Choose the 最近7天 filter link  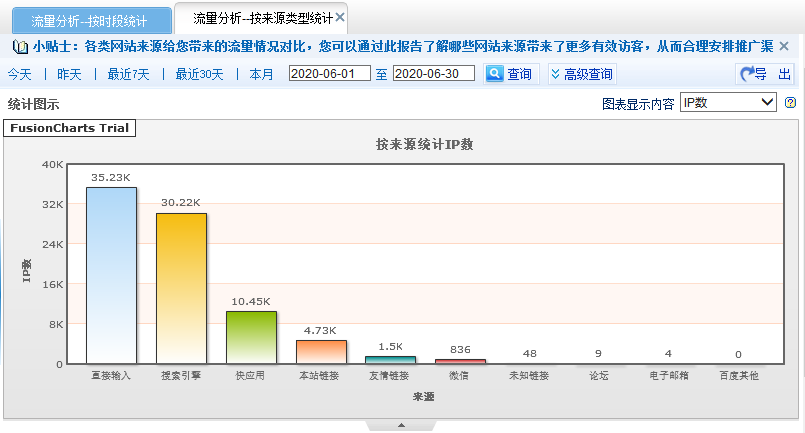point(128,74)
